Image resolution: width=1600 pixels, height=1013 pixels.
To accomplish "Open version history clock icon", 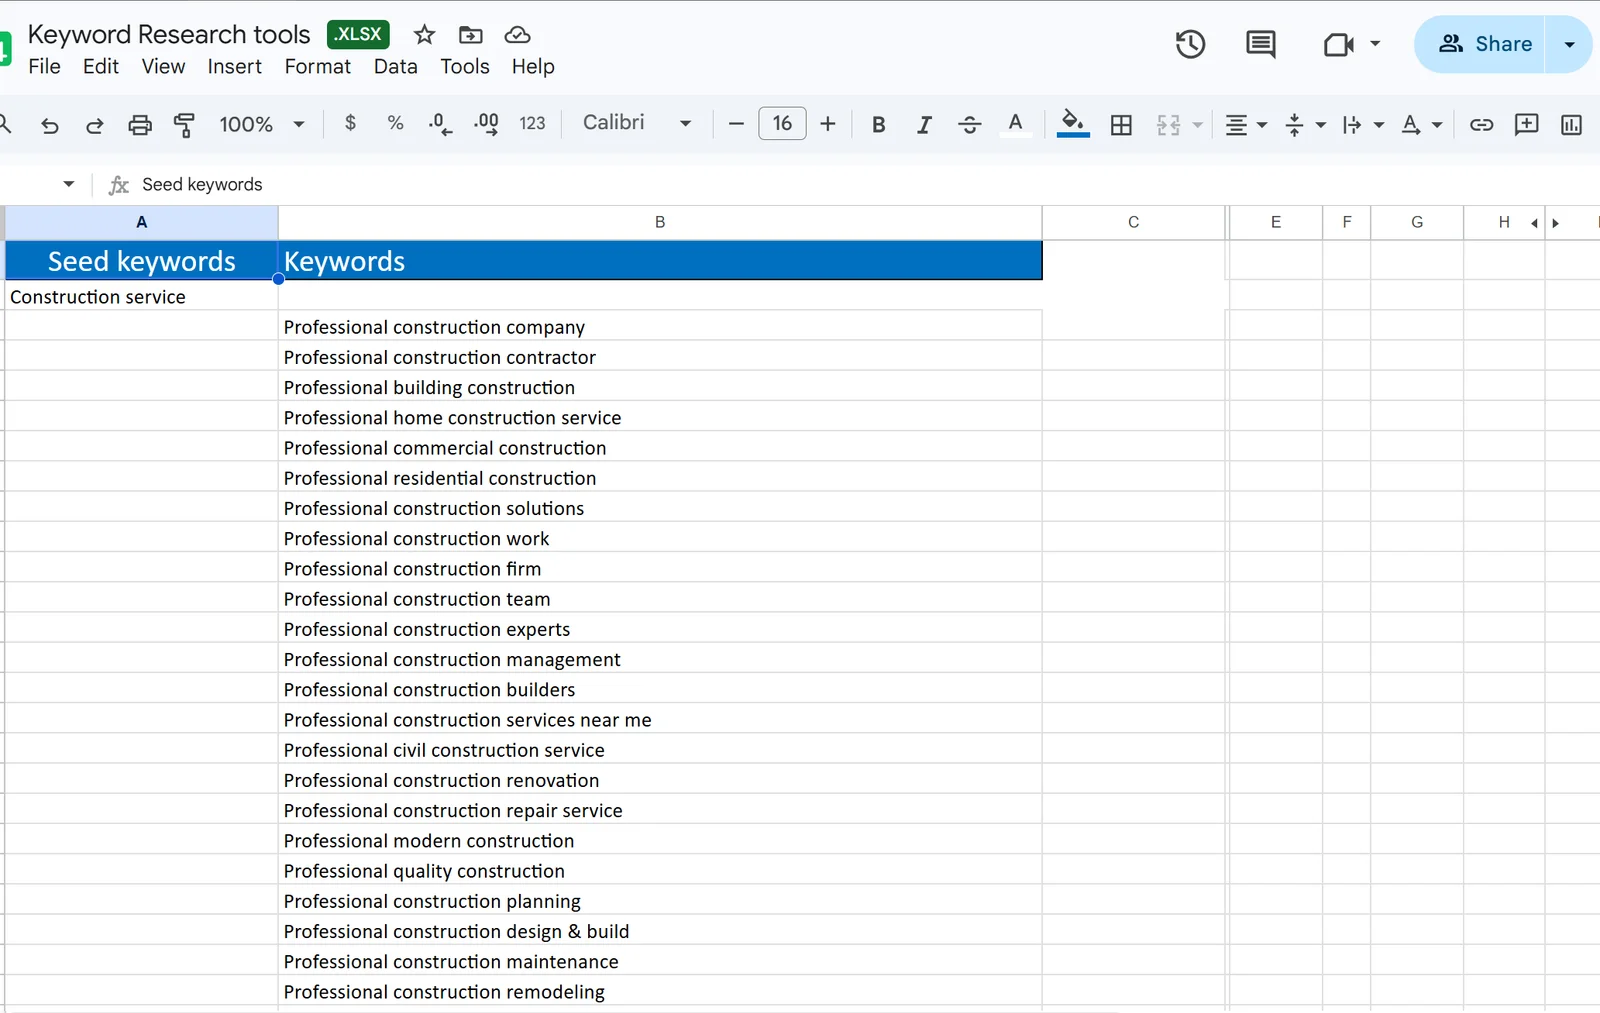I will [x=1190, y=44].
